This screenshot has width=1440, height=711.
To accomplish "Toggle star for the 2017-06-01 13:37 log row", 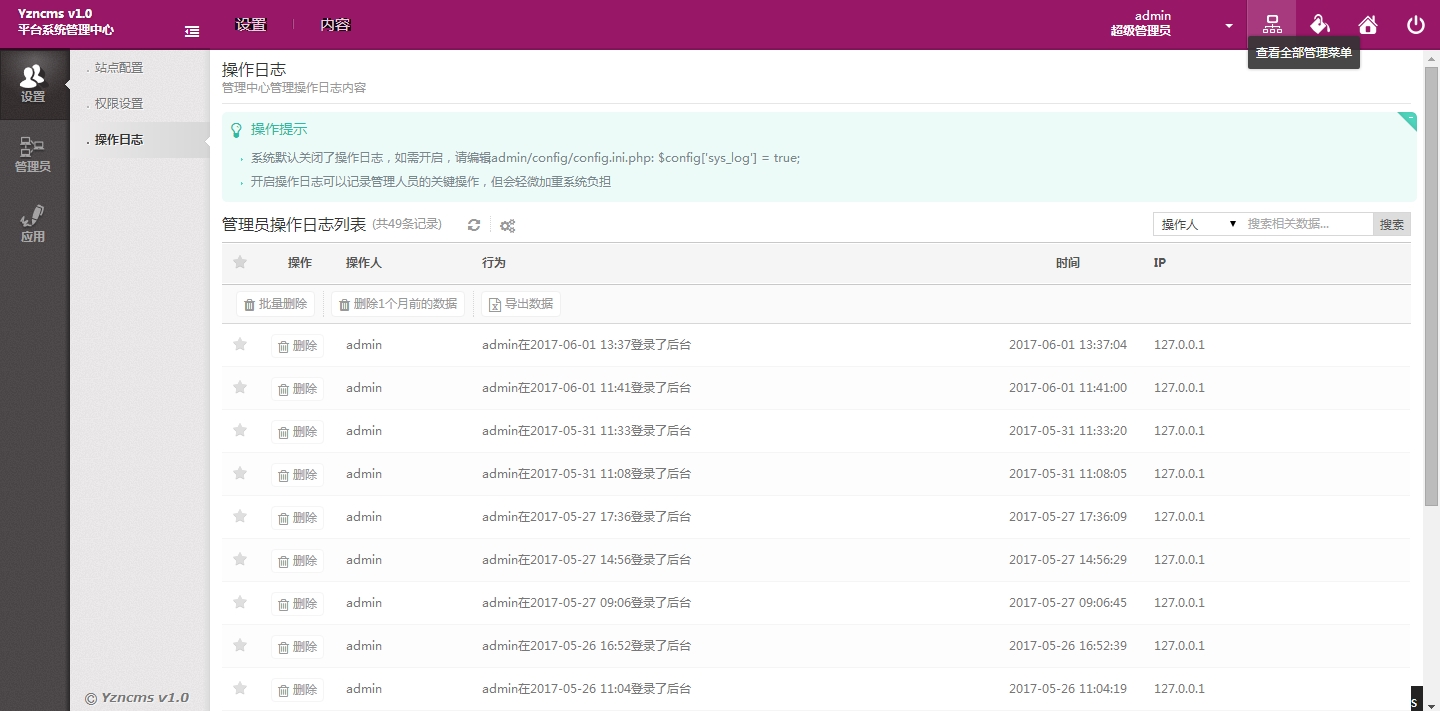I will [240, 345].
